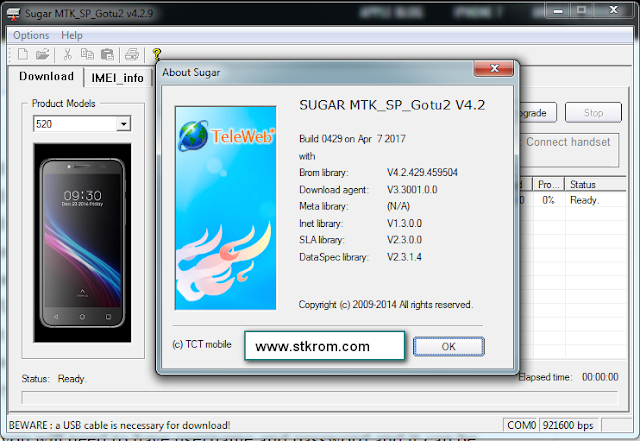Click the 921600 bps status bar entry
This screenshot has height=441, width=640.
[568, 425]
